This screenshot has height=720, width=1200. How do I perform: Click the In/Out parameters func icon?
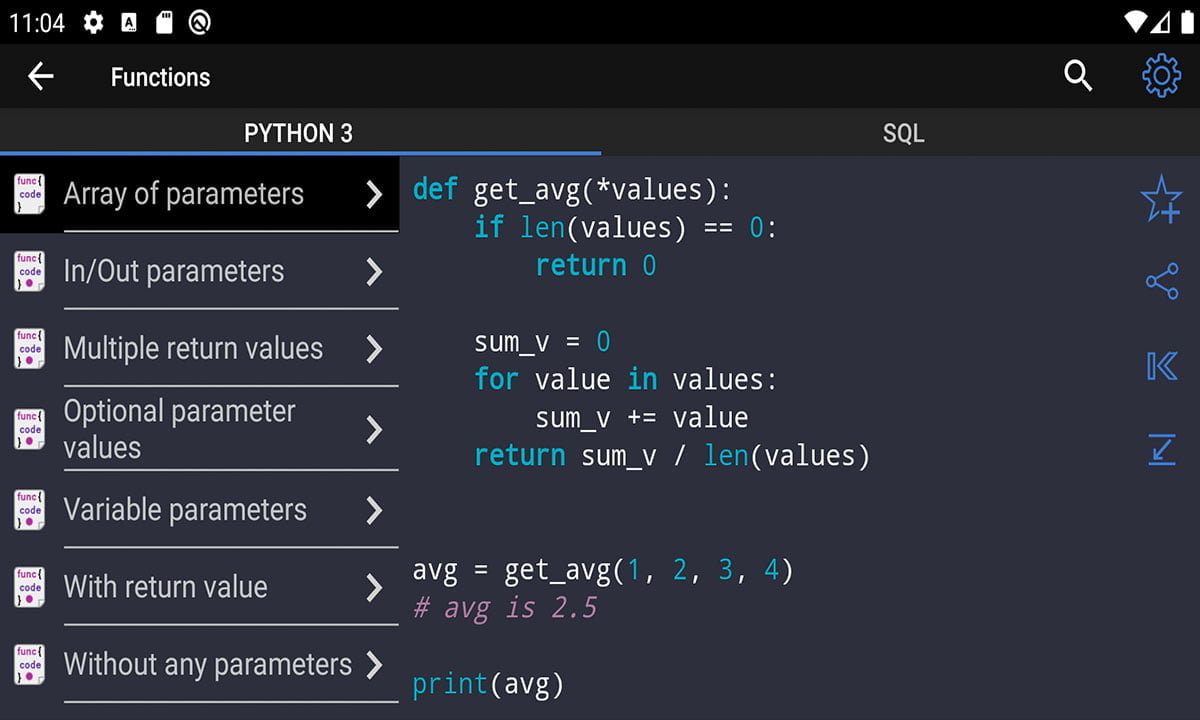point(30,271)
